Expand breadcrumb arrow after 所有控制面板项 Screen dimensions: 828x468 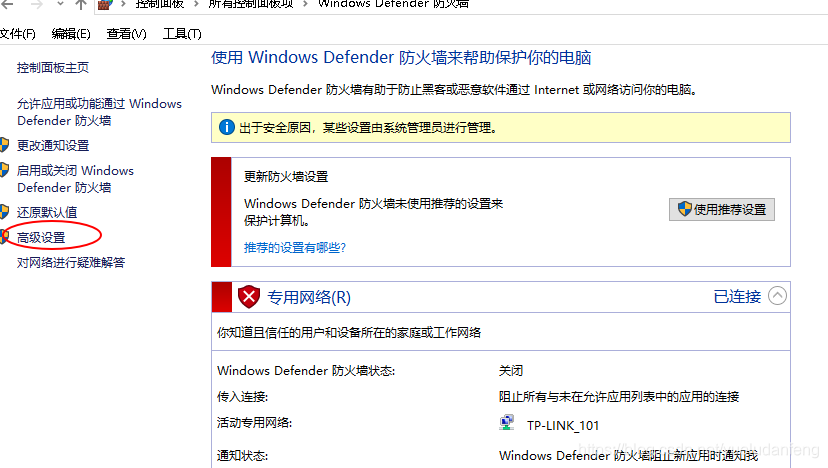[x=305, y=4]
